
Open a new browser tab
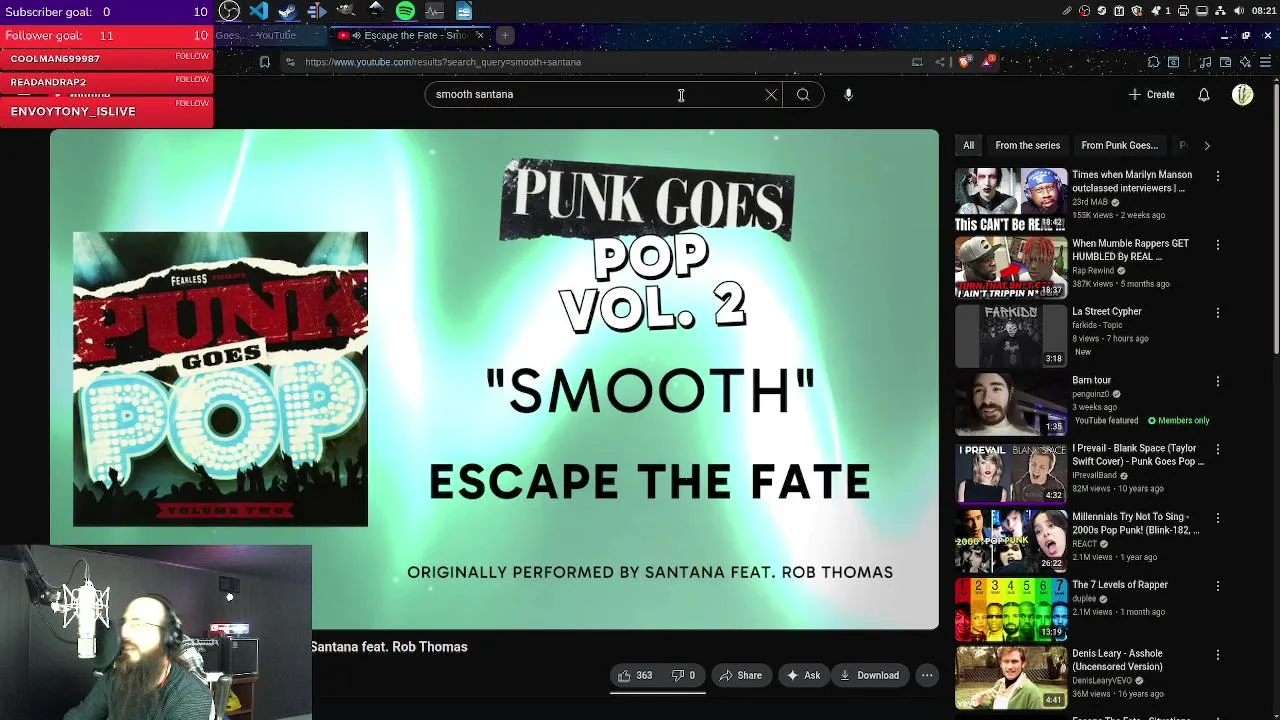pos(505,35)
